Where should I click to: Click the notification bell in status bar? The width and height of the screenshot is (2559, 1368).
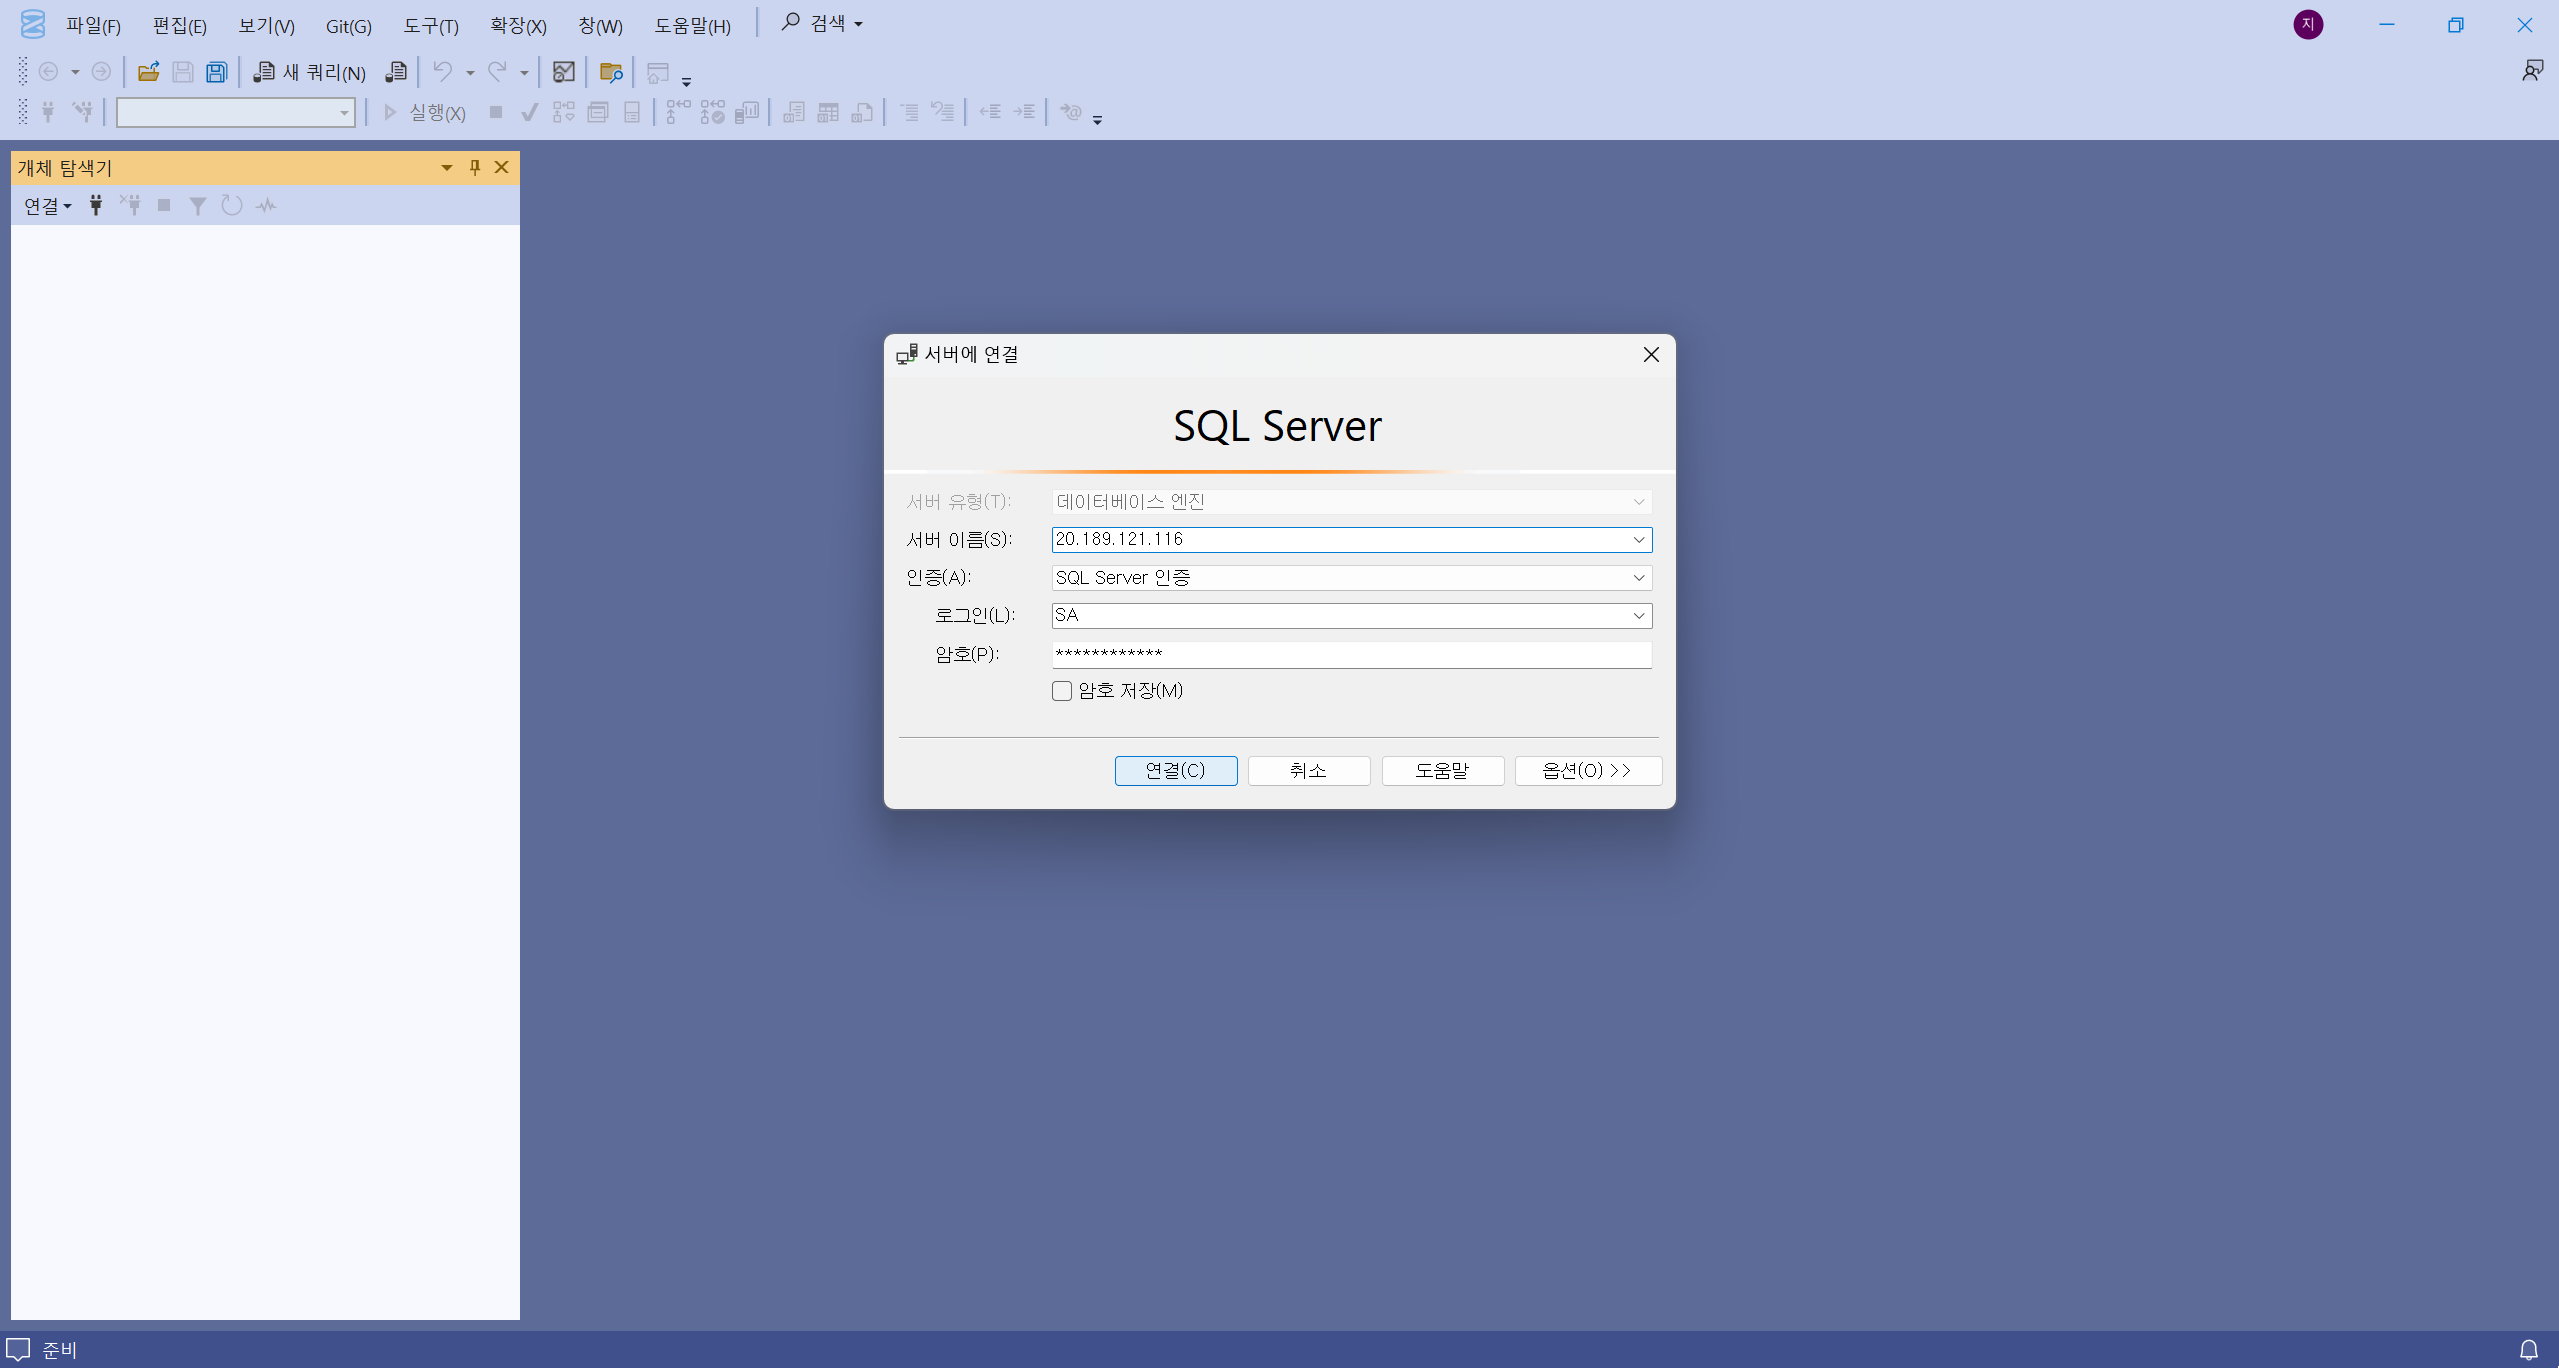2528,1350
